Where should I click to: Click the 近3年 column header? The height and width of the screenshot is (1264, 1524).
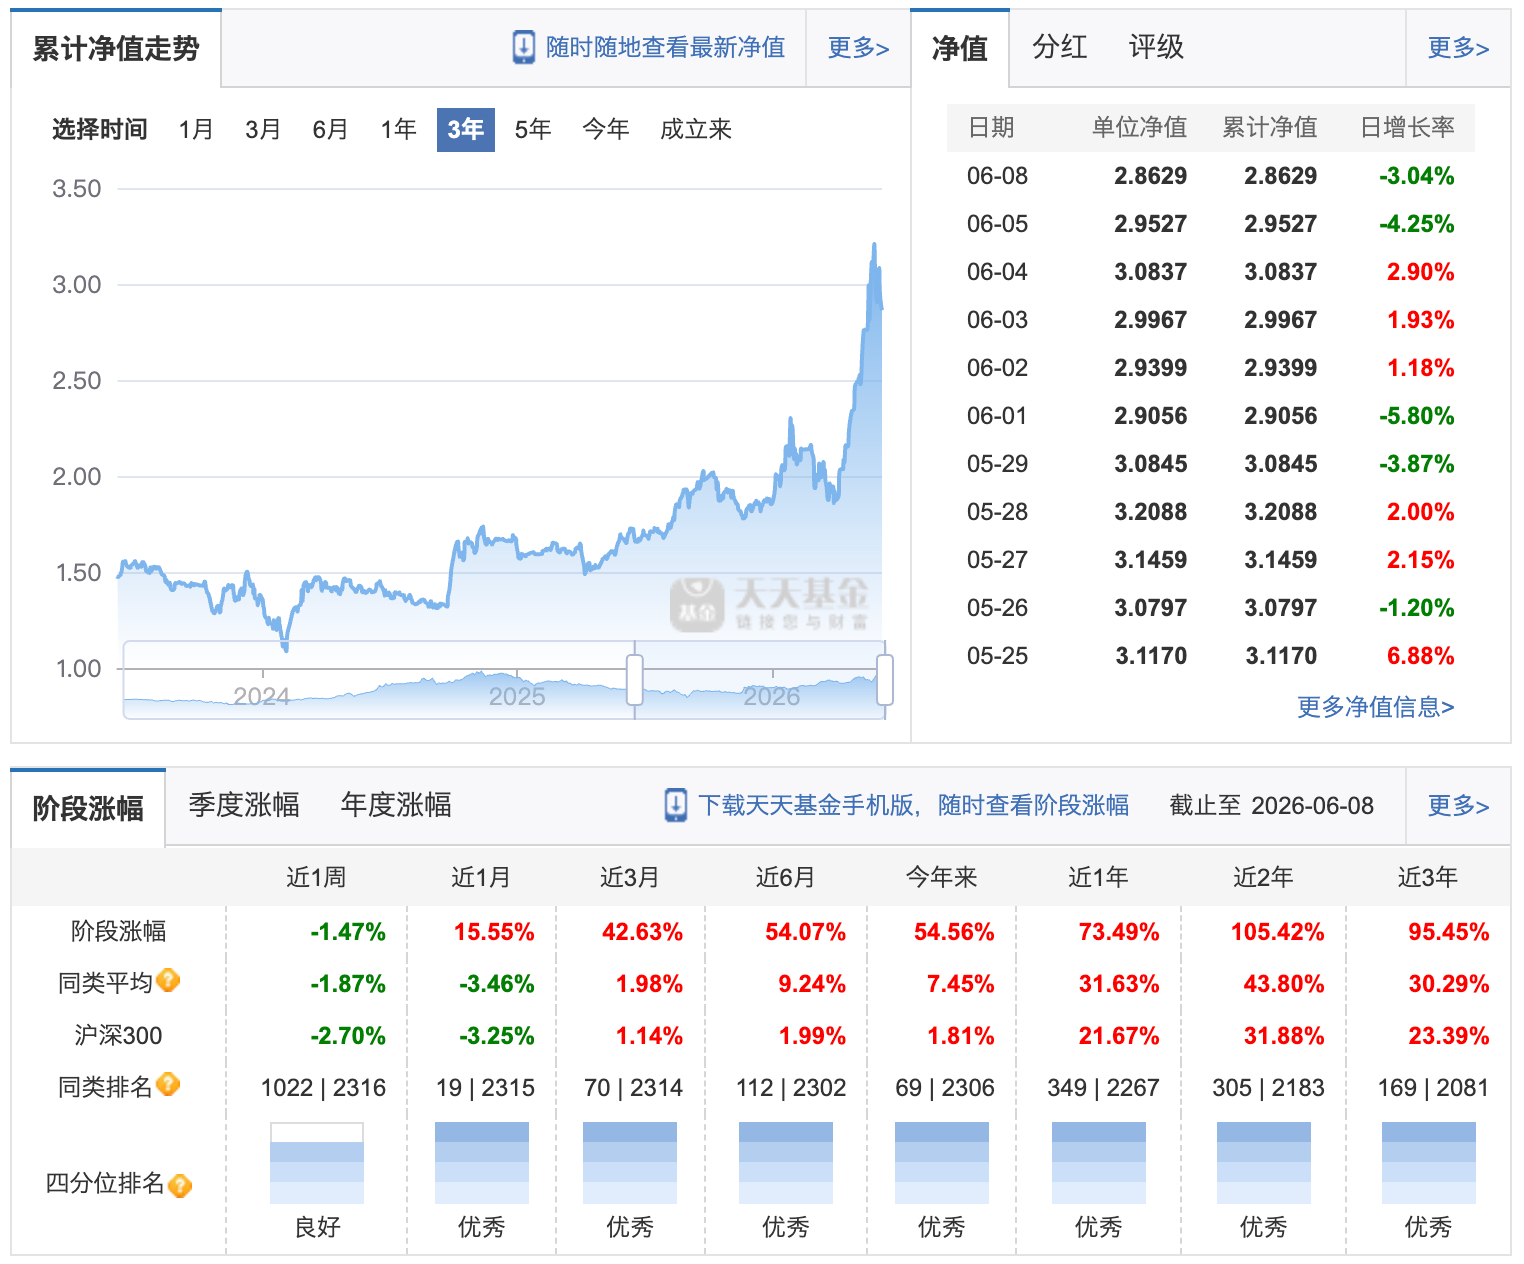(1427, 877)
